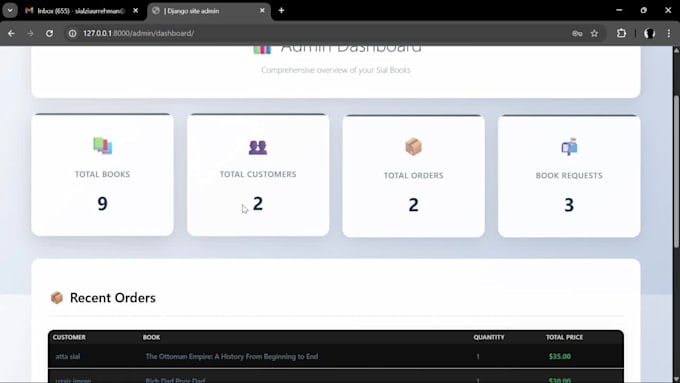Open the extensions puzzle icon

click(621, 33)
